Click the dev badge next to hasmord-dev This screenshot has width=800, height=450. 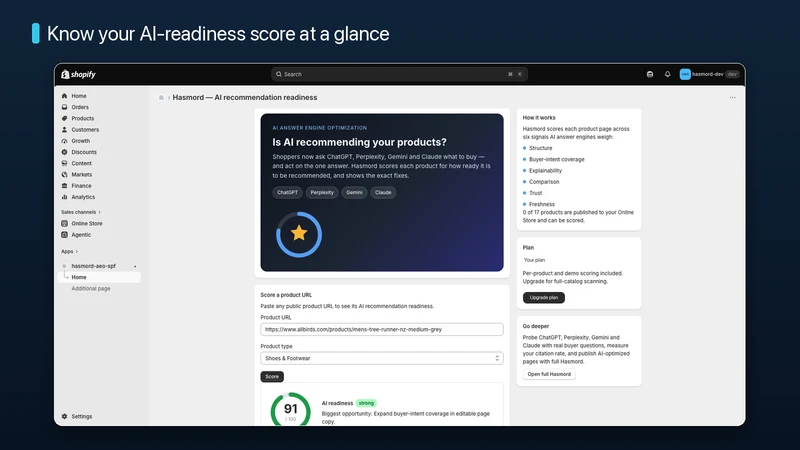[x=732, y=74]
